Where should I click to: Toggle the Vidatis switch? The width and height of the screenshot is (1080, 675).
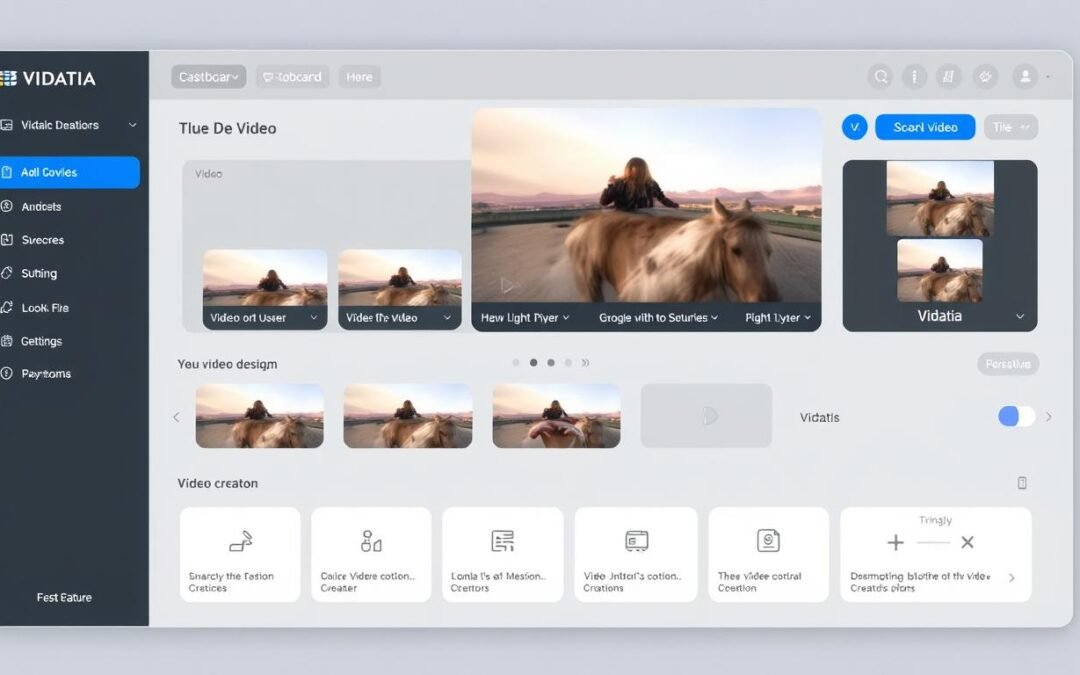(x=1016, y=416)
